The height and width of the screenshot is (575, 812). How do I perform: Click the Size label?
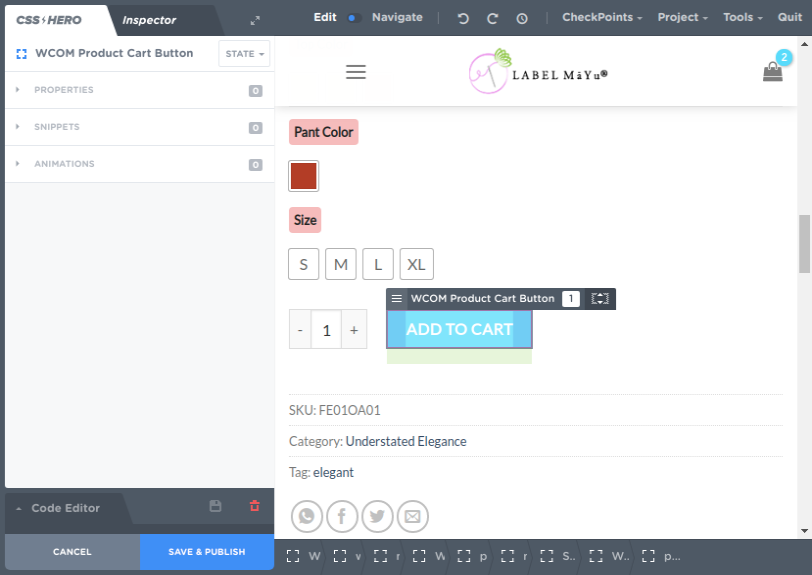click(x=305, y=220)
